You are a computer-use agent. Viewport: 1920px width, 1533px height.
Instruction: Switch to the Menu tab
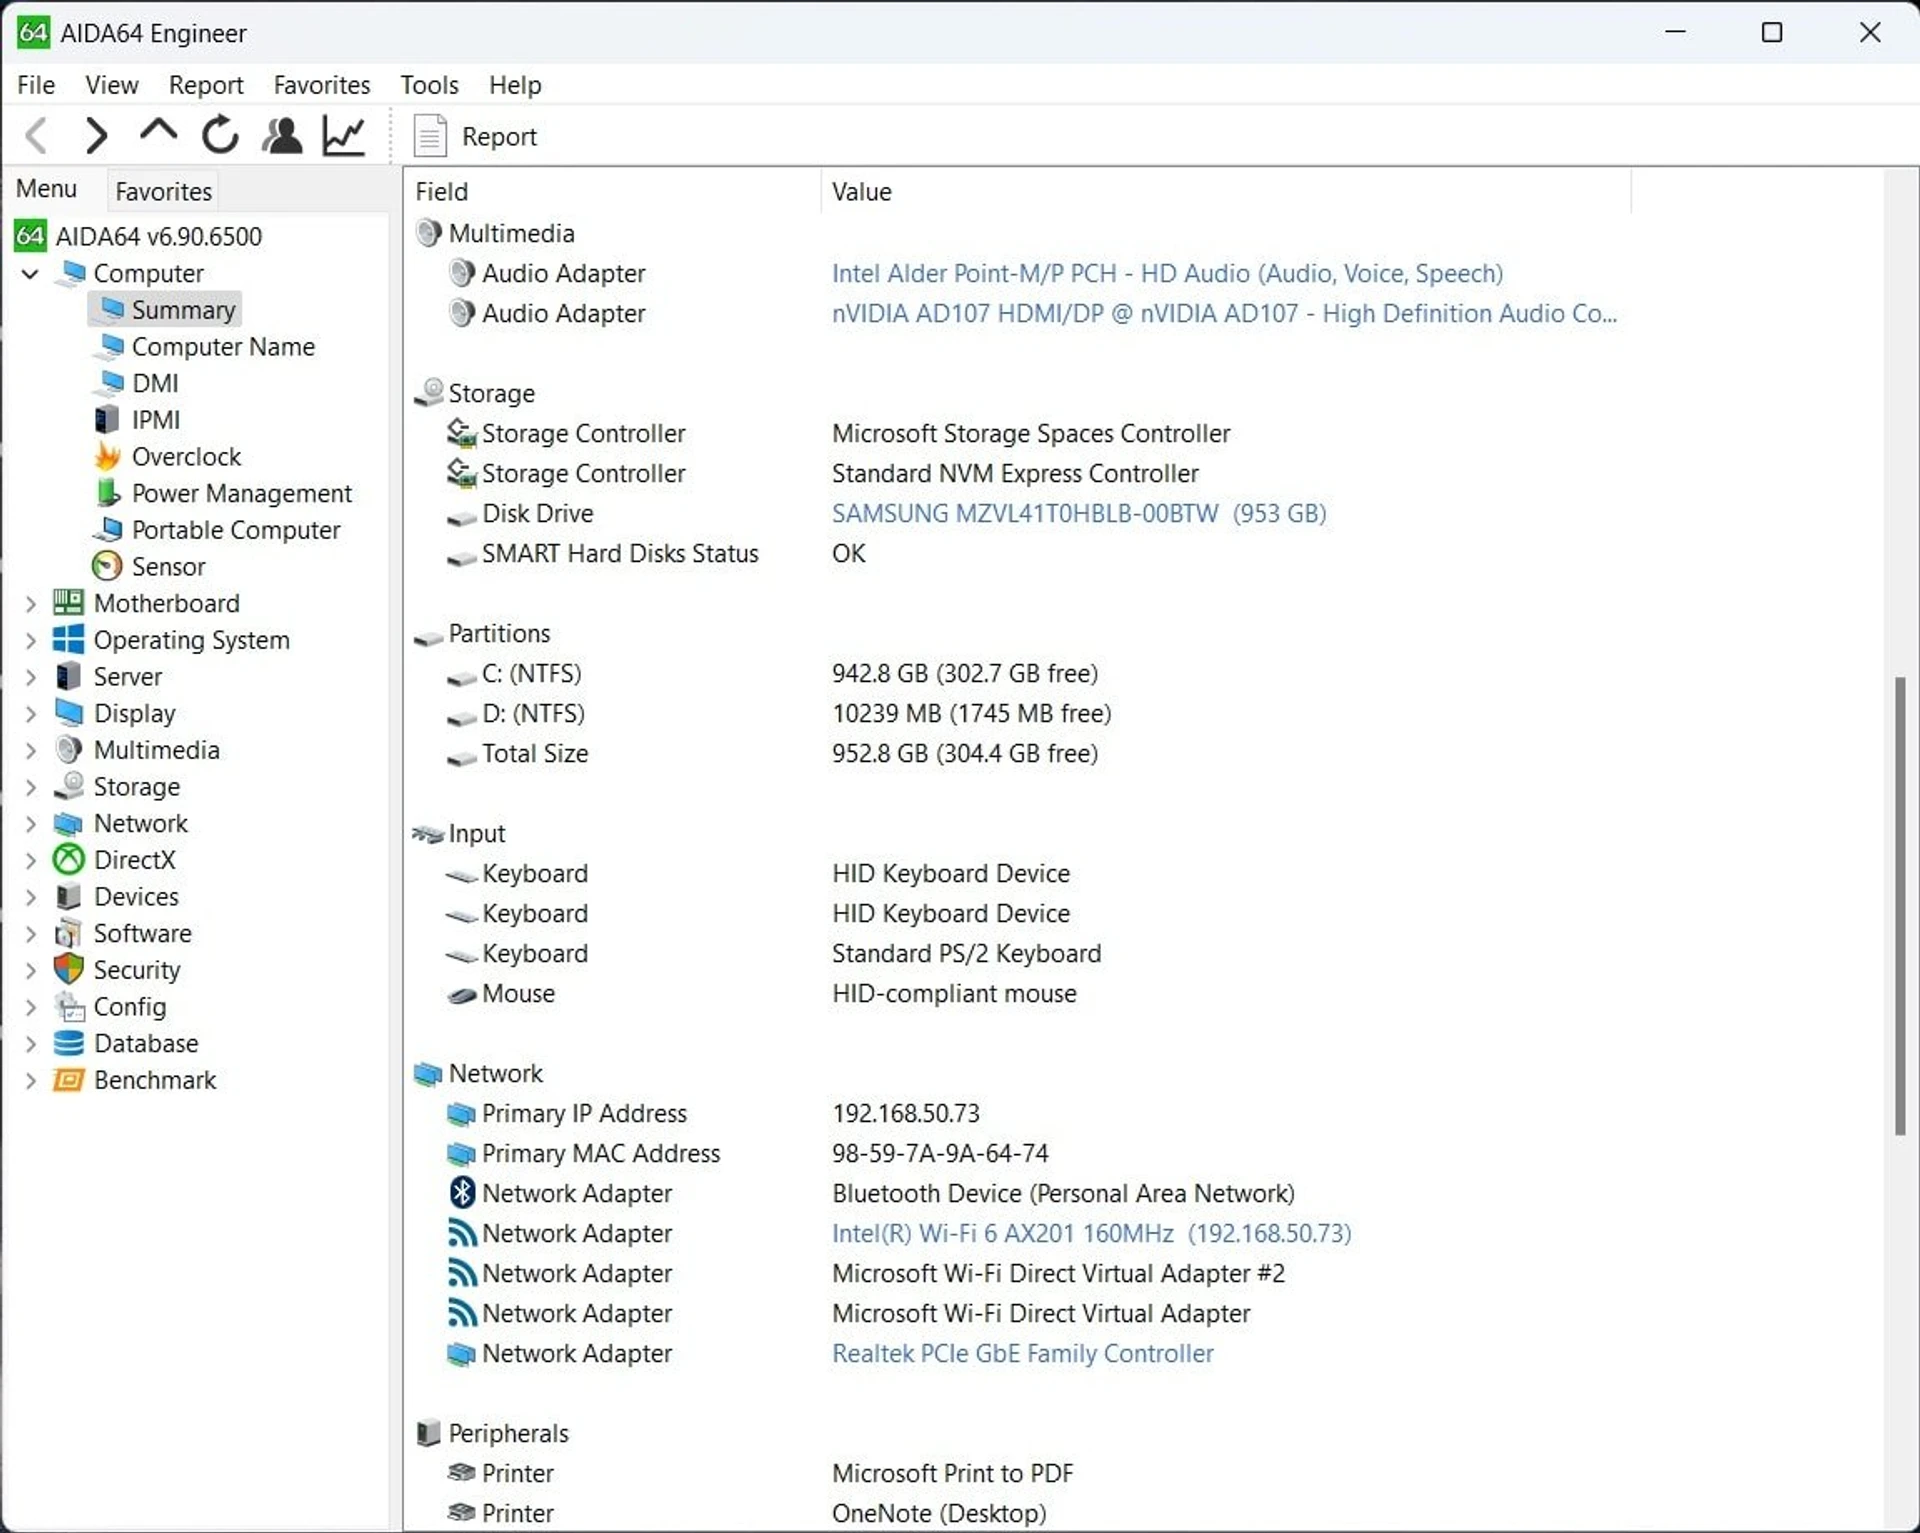click(47, 189)
